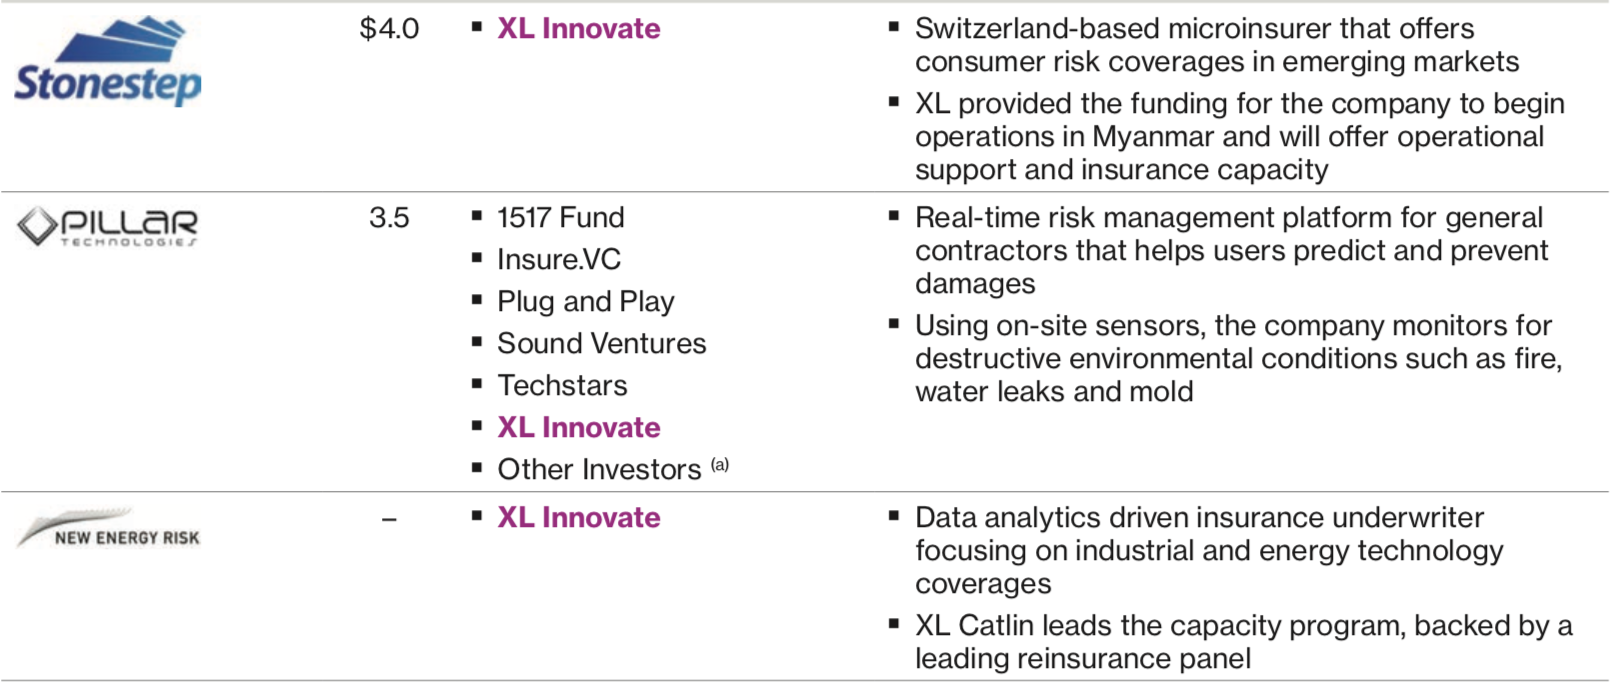Click the Other Investors entry
The width and height of the screenshot is (1610, 686).
click(x=599, y=469)
